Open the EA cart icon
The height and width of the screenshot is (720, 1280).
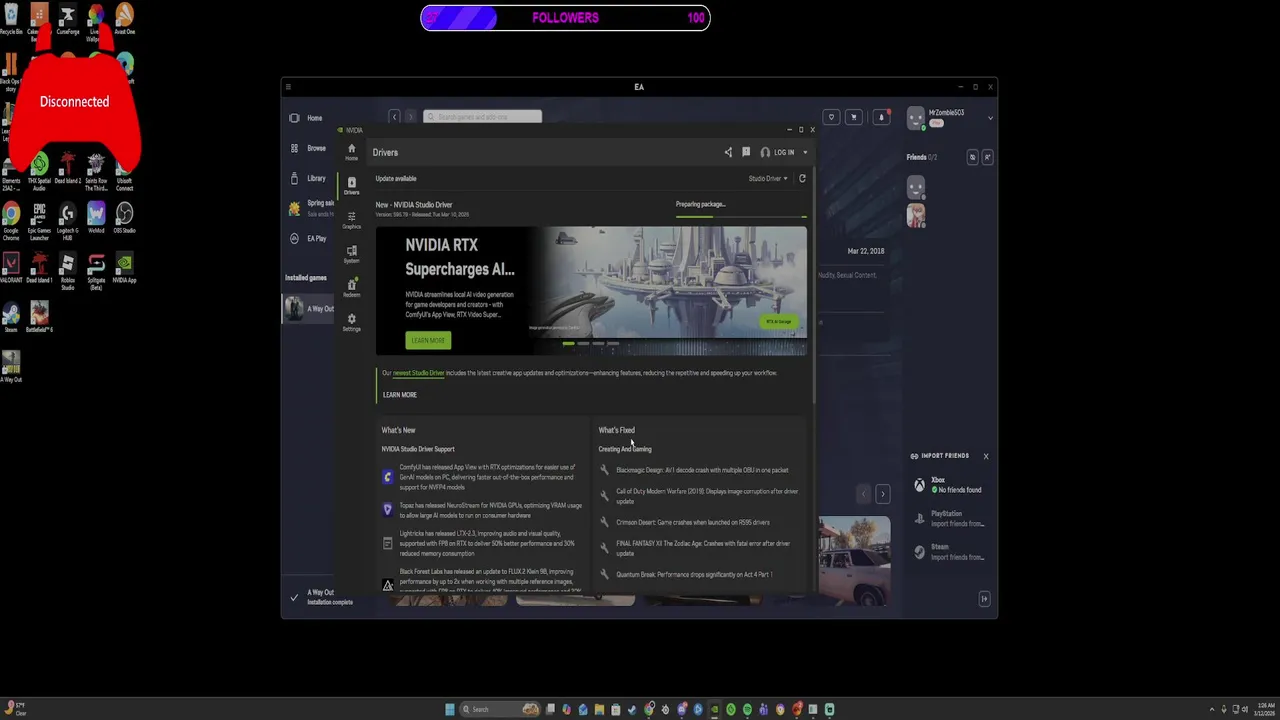[x=854, y=117]
